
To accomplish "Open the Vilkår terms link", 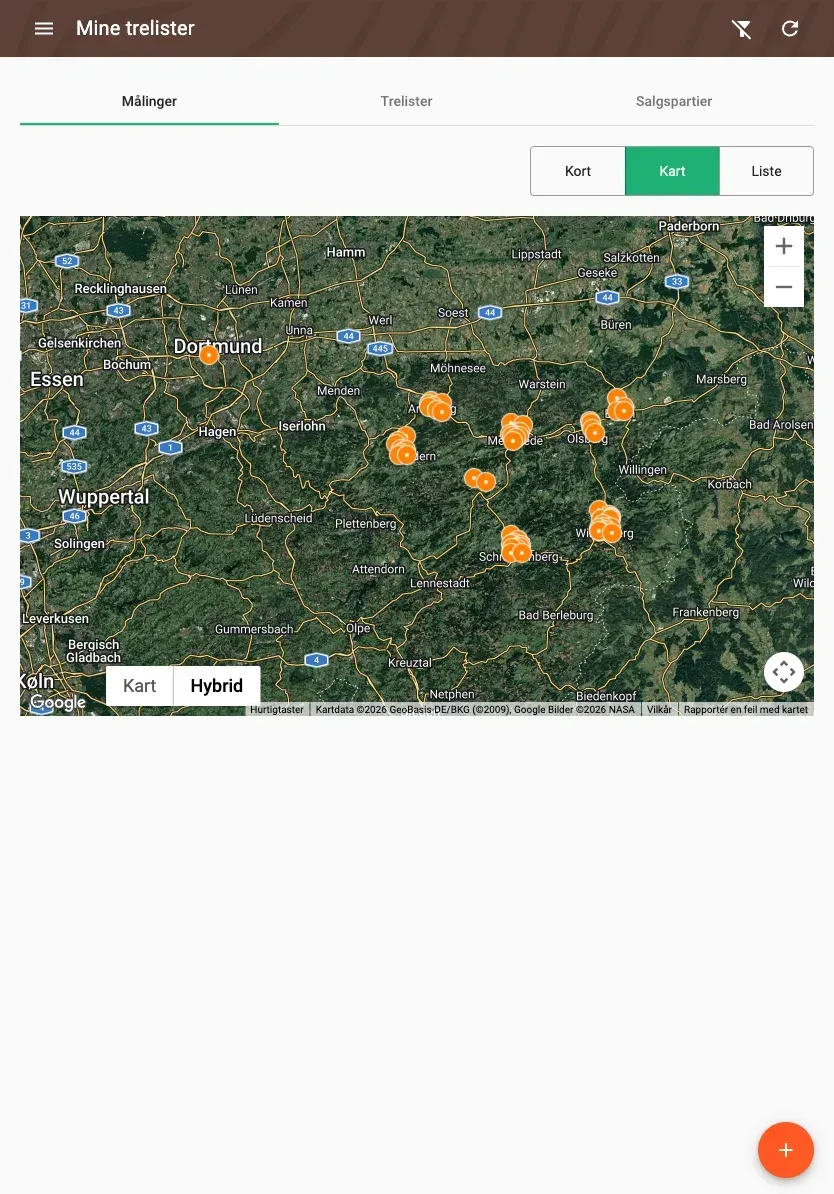I will (659, 709).
